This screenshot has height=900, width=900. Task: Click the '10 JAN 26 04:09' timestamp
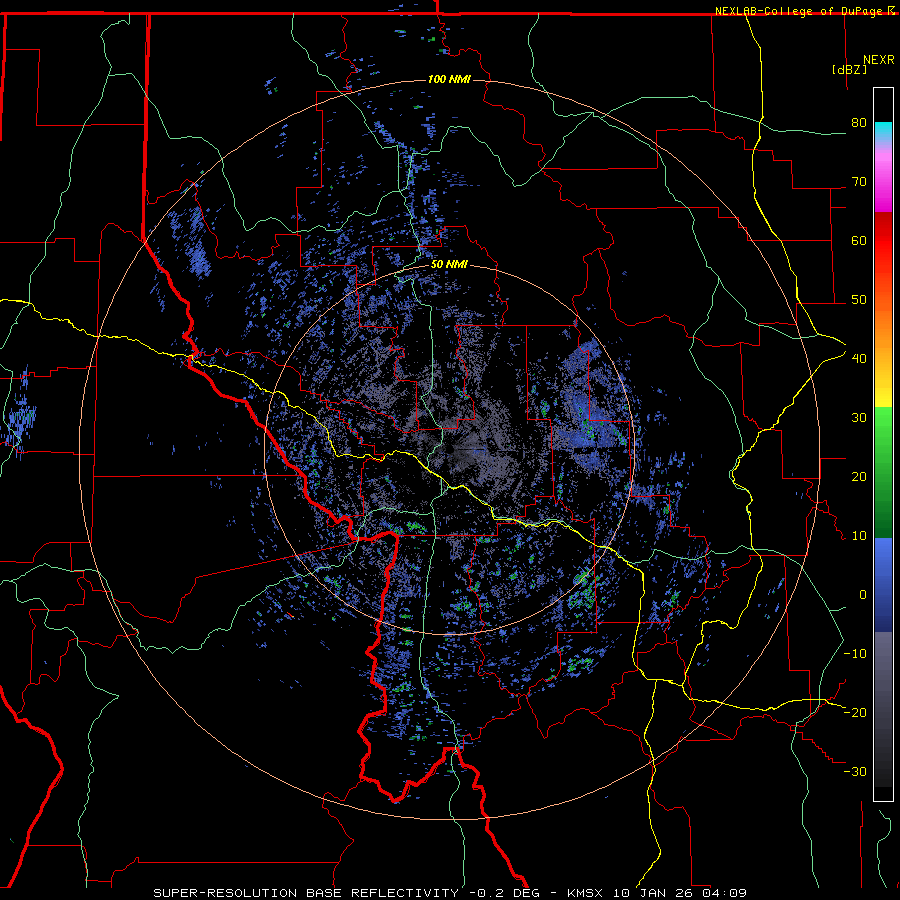680,893
